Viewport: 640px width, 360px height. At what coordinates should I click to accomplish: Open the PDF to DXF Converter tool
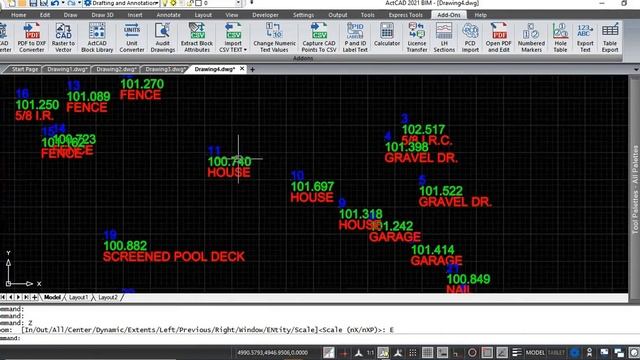pos(31,38)
